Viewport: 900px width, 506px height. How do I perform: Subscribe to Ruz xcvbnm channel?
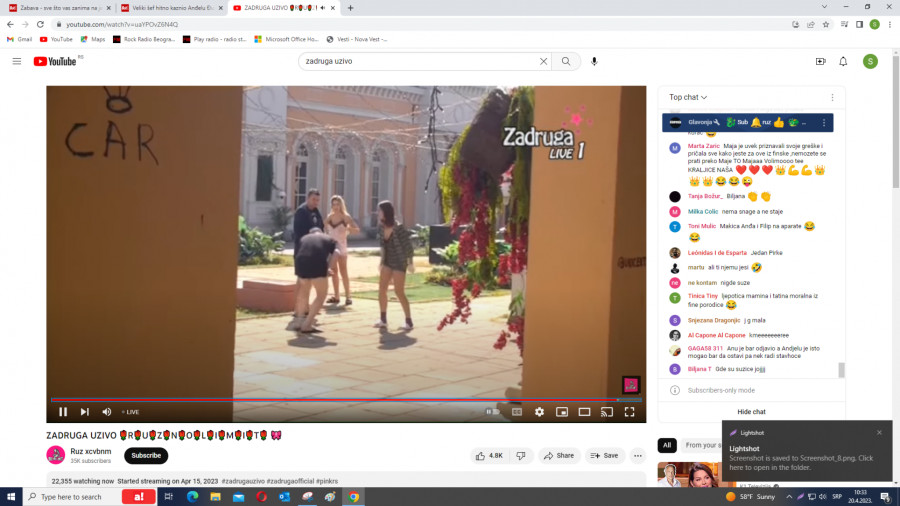click(x=146, y=455)
